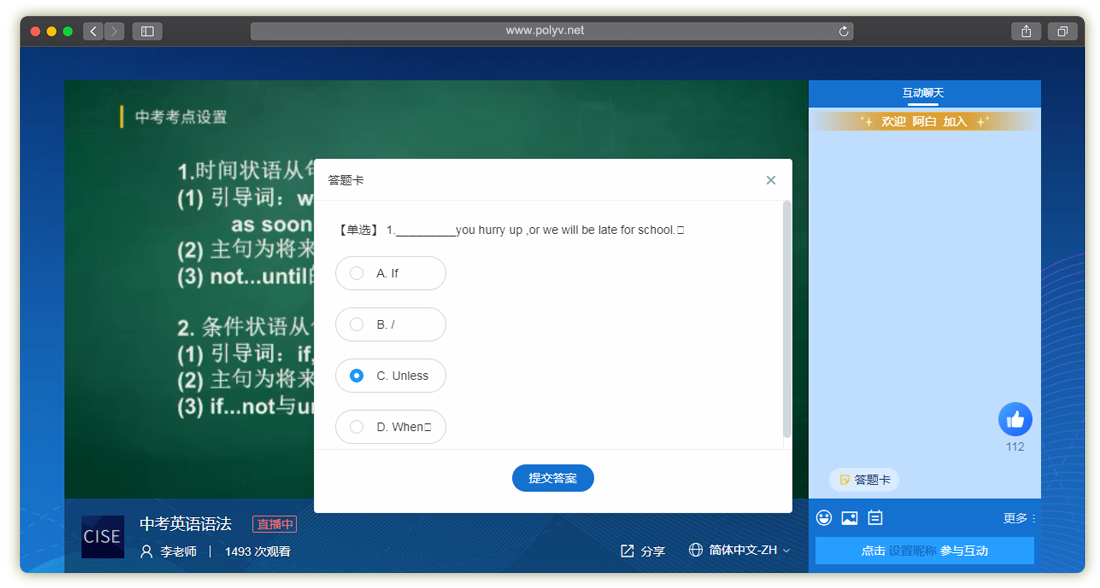Image resolution: width=1100 pixels, height=588 pixels.
Task: Expand the 更多 options in chat
Action: [x=1020, y=518]
